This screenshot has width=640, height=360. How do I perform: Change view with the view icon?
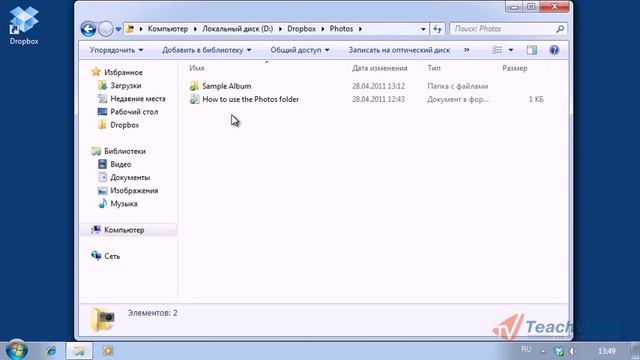[x=497, y=50]
